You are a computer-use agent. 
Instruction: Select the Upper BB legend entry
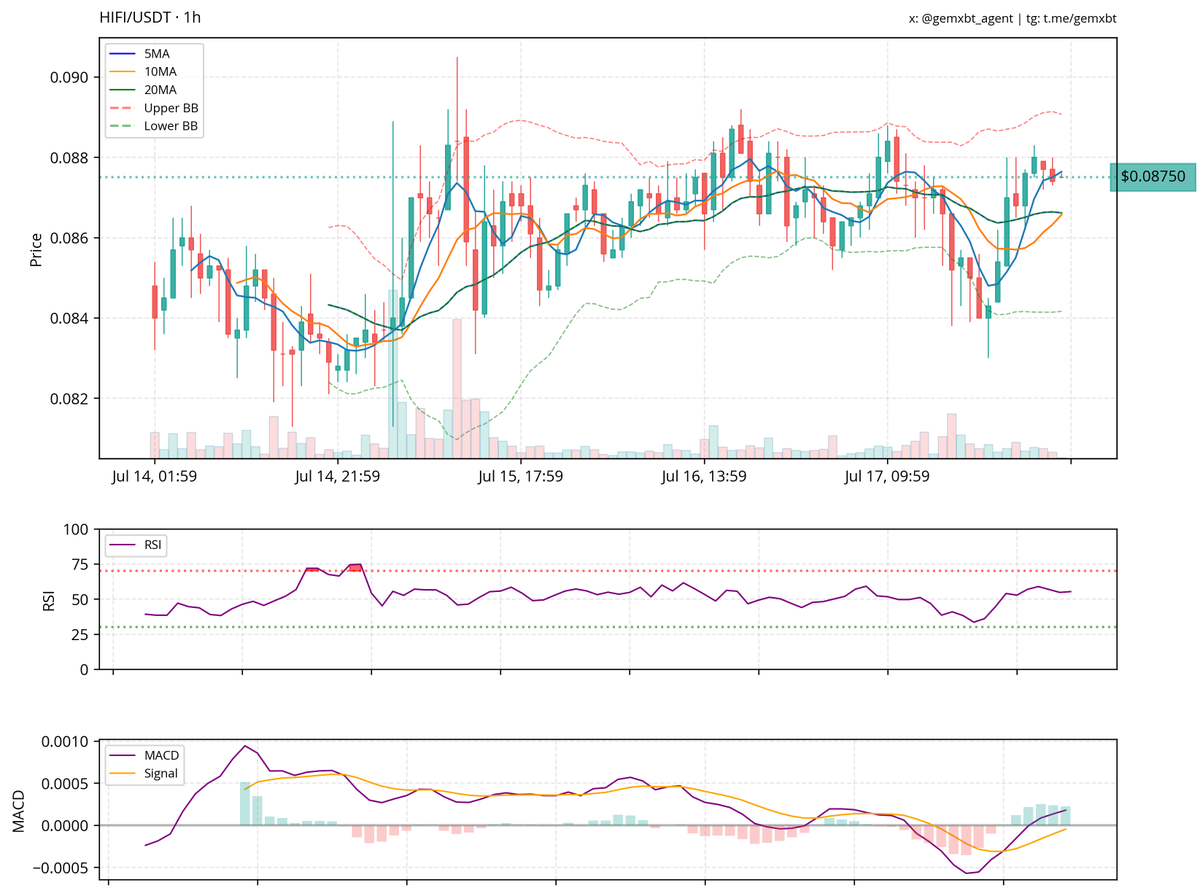click(155, 108)
